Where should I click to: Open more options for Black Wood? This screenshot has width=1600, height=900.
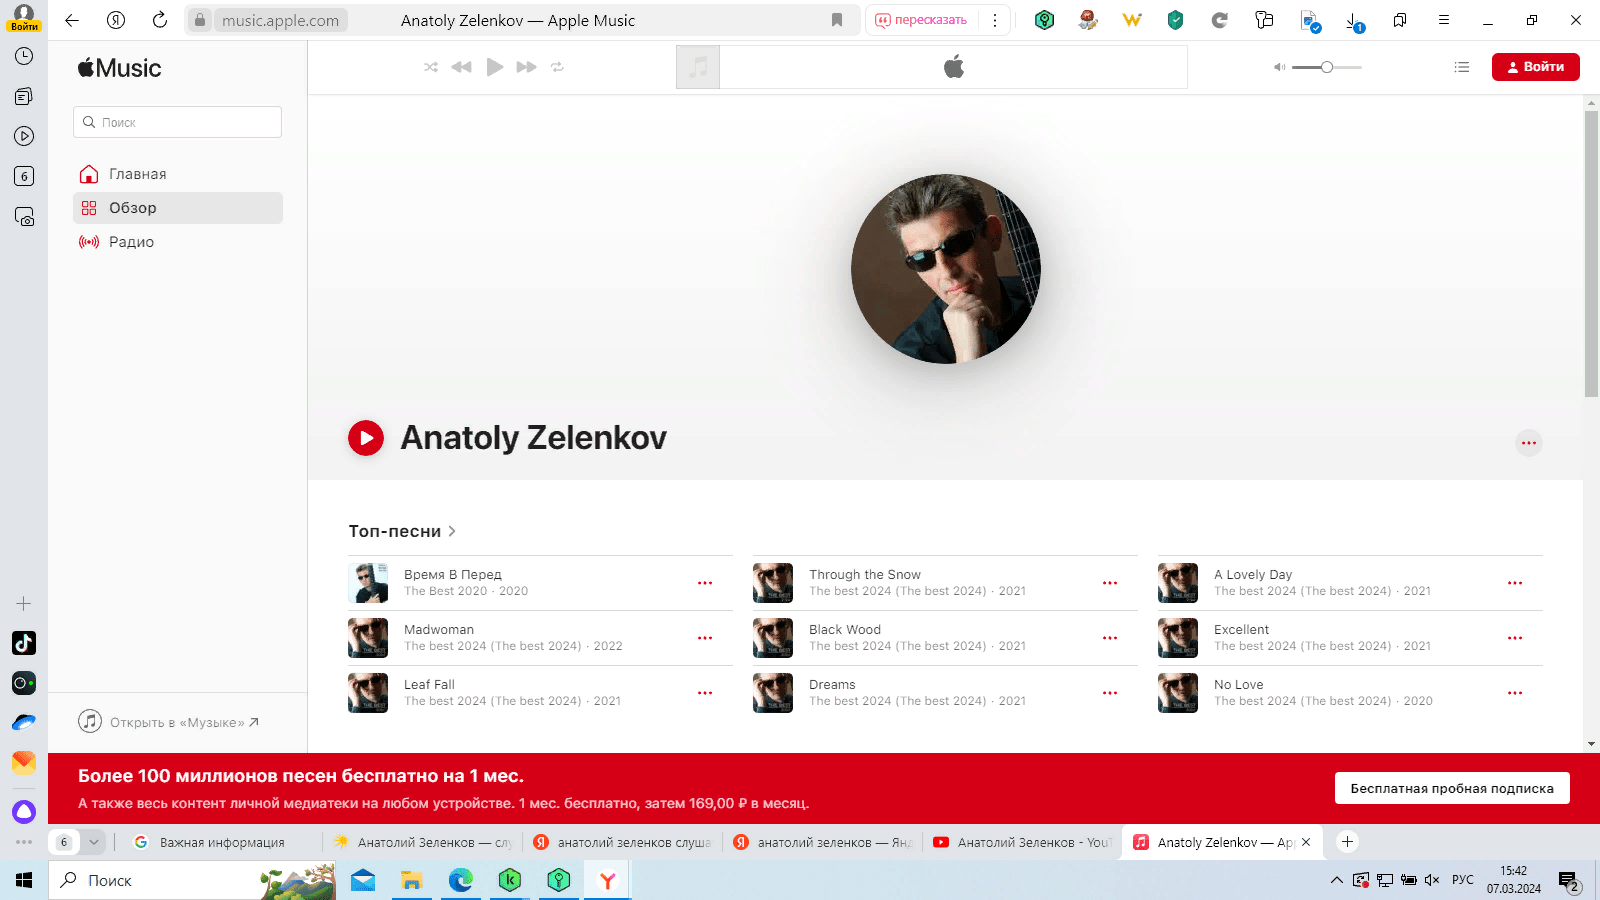tap(1110, 638)
